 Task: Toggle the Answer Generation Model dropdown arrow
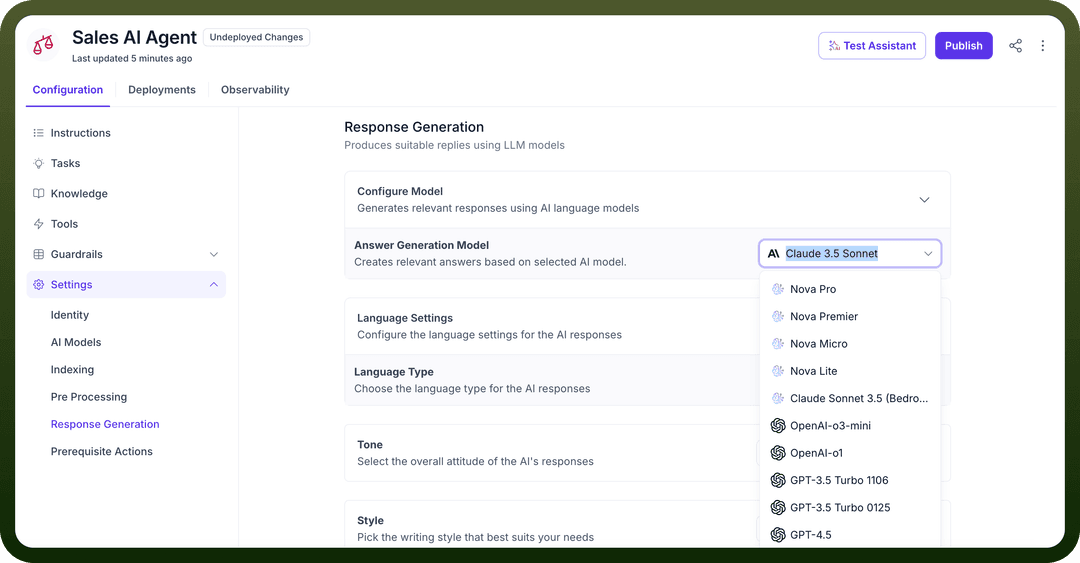pos(928,254)
